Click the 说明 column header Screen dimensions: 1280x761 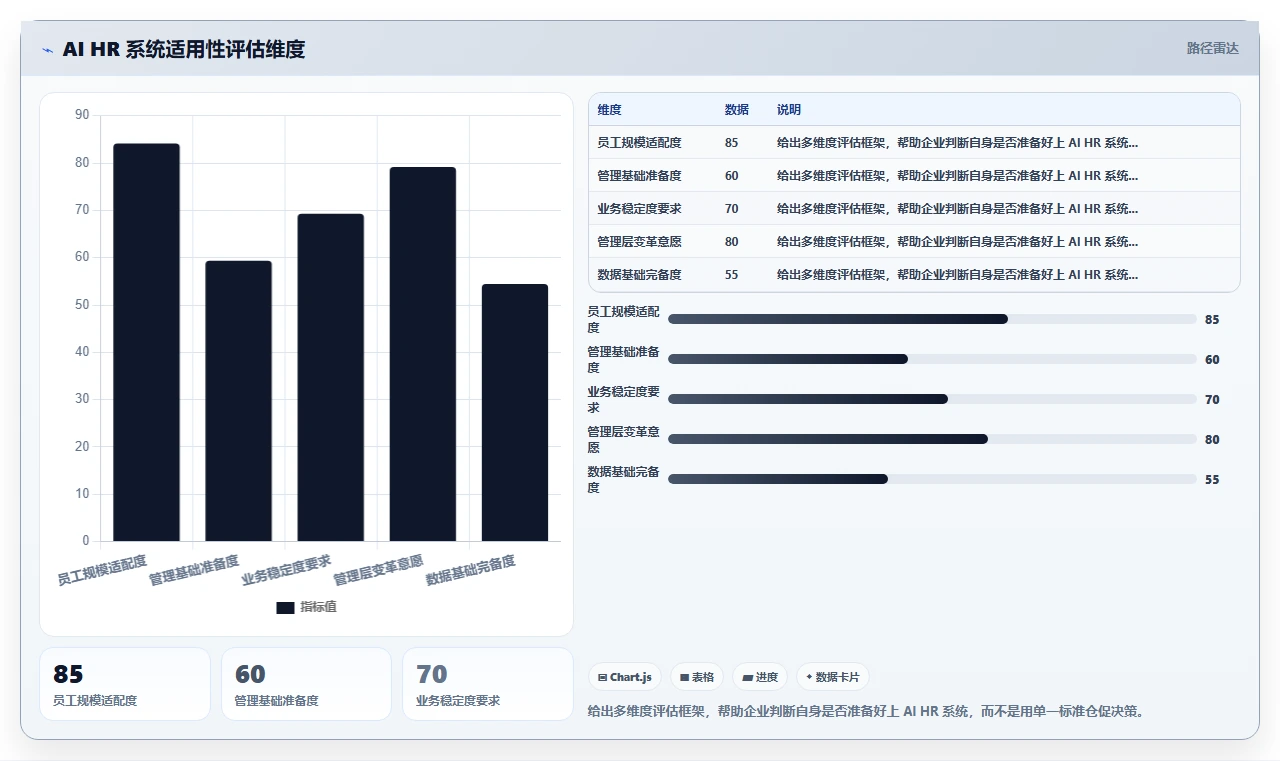[789, 110]
